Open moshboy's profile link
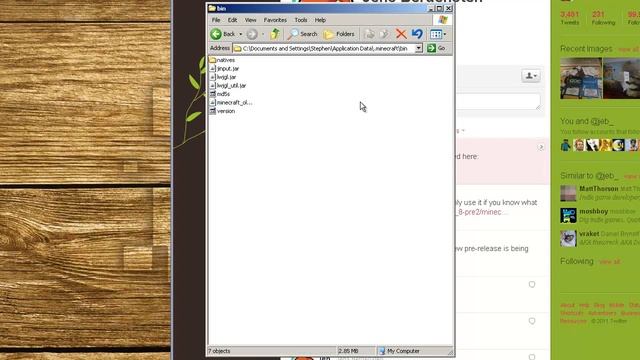The height and width of the screenshot is (360, 640). pyautogui.click(x=593, y=211)
